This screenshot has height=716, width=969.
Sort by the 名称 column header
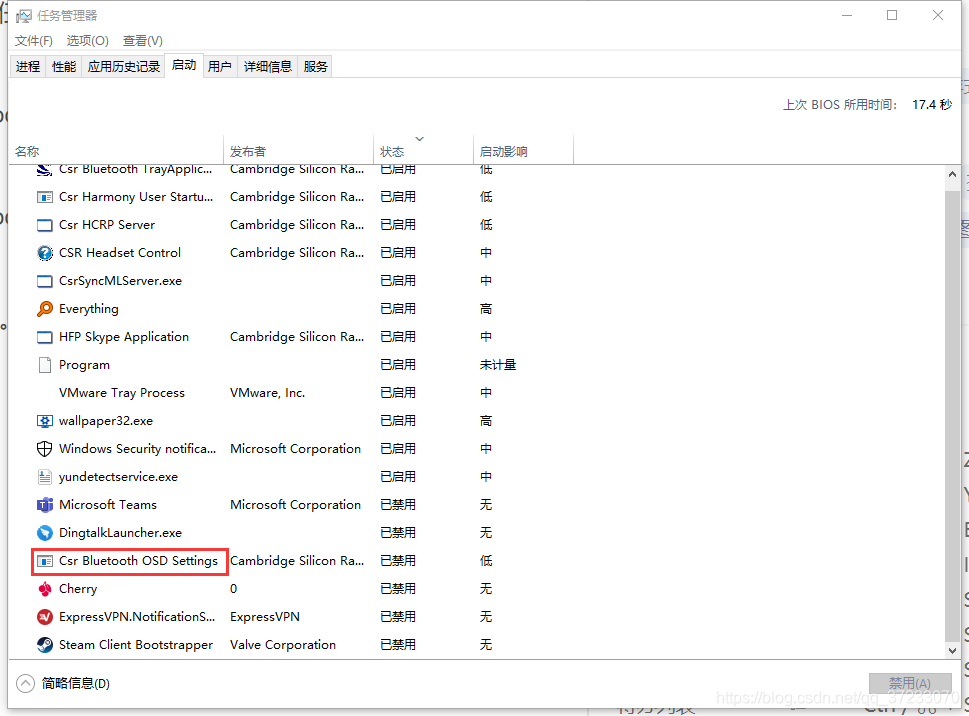116,151
